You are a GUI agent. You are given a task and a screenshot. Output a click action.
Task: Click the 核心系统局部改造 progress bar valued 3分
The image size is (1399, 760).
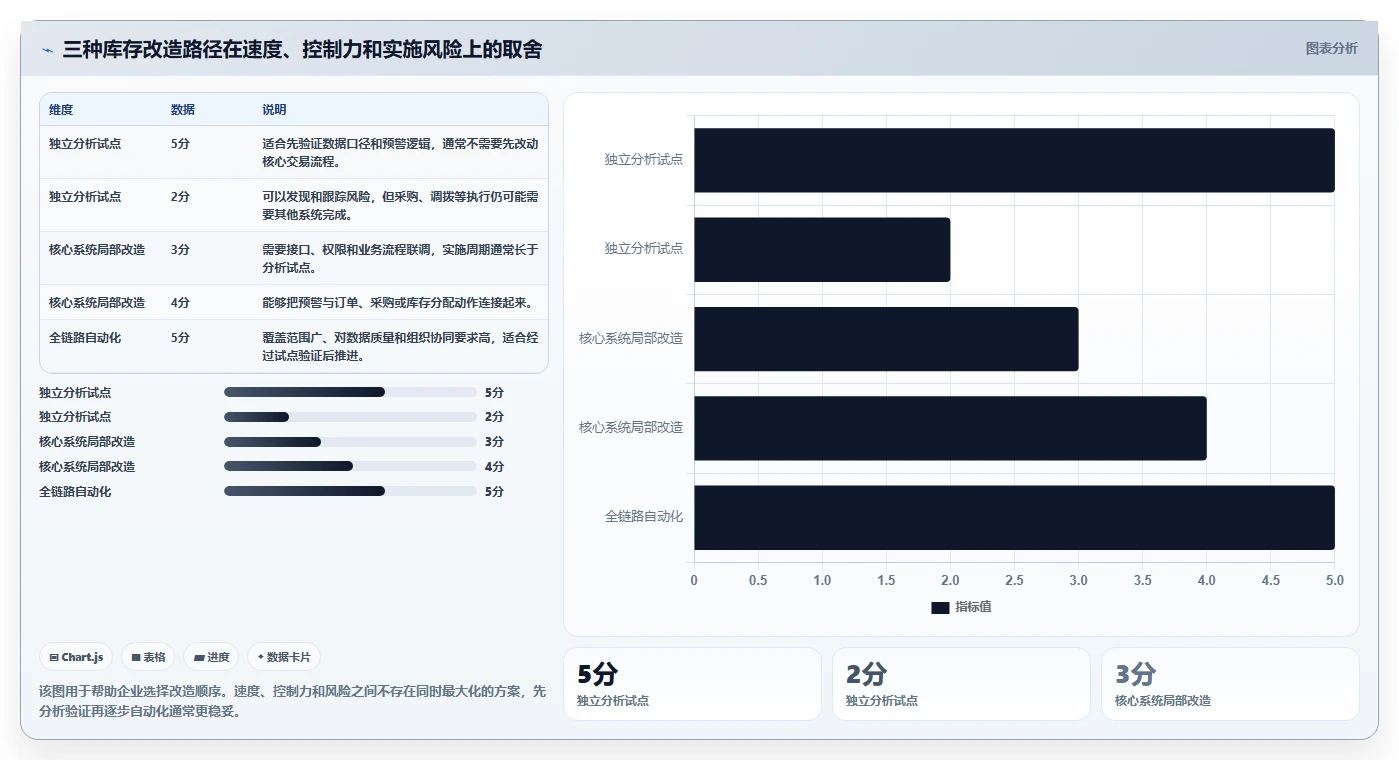(350, 442)
